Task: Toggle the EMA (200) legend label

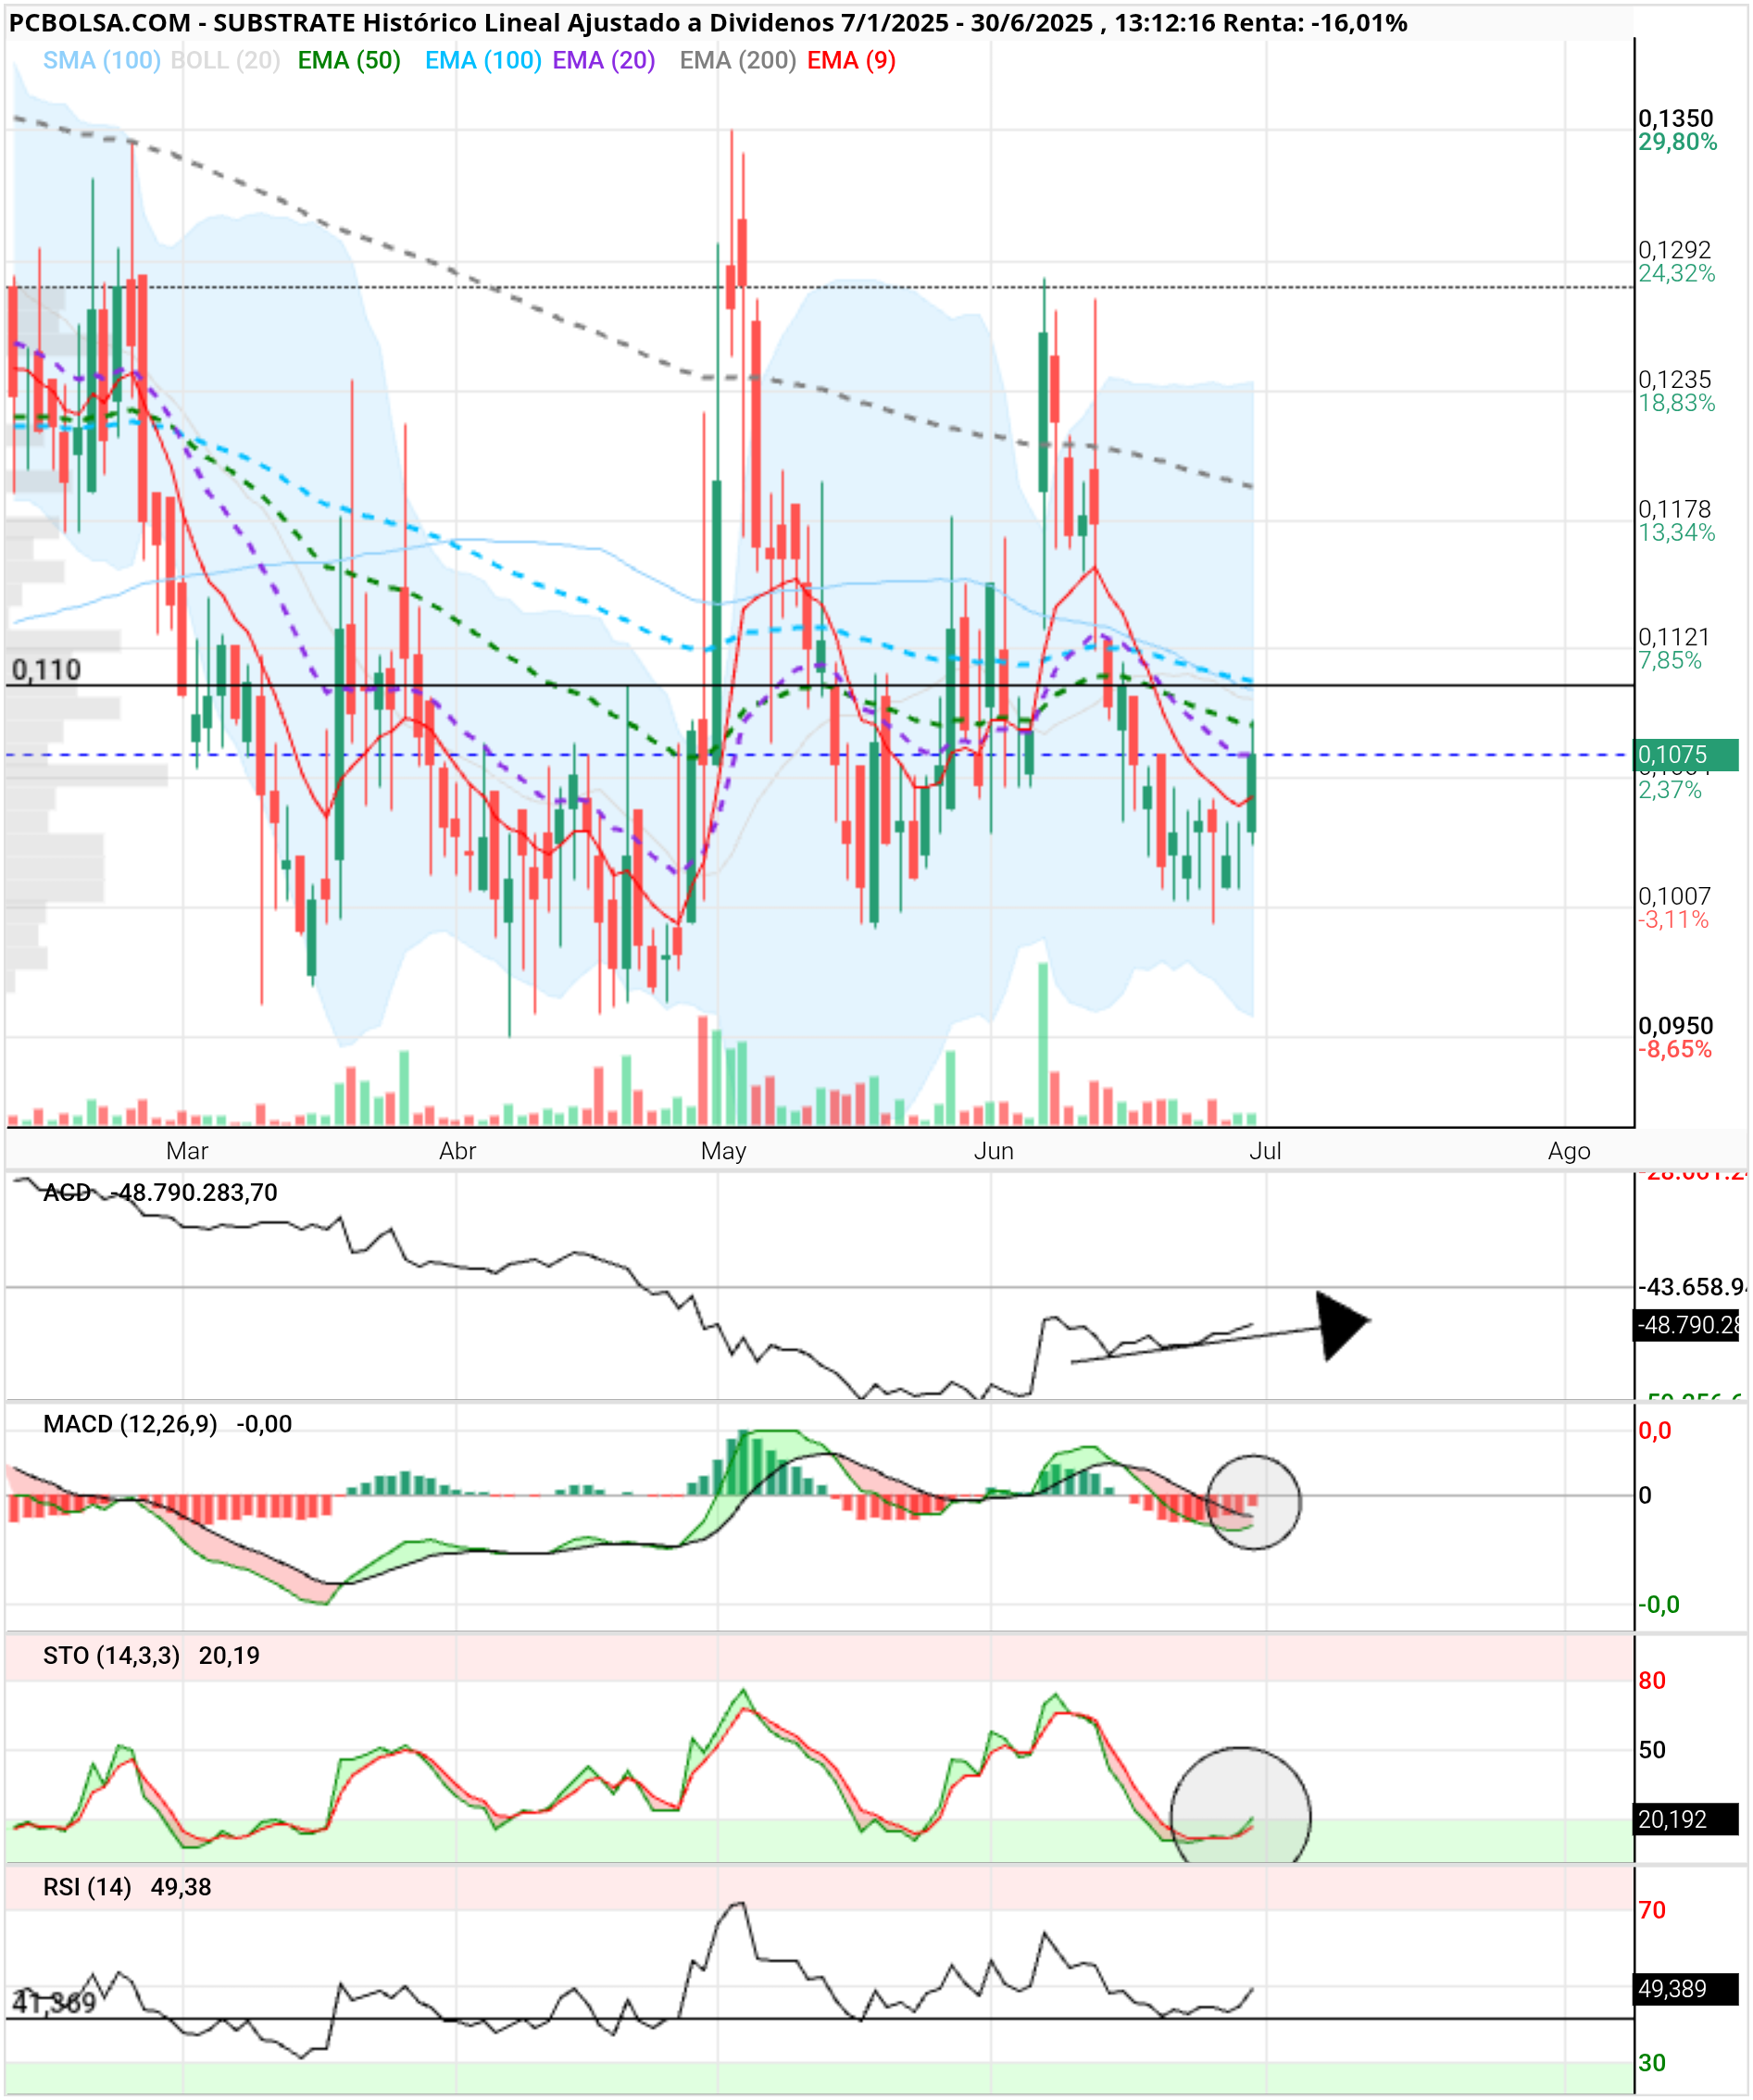Action: [x=738, y=61]
